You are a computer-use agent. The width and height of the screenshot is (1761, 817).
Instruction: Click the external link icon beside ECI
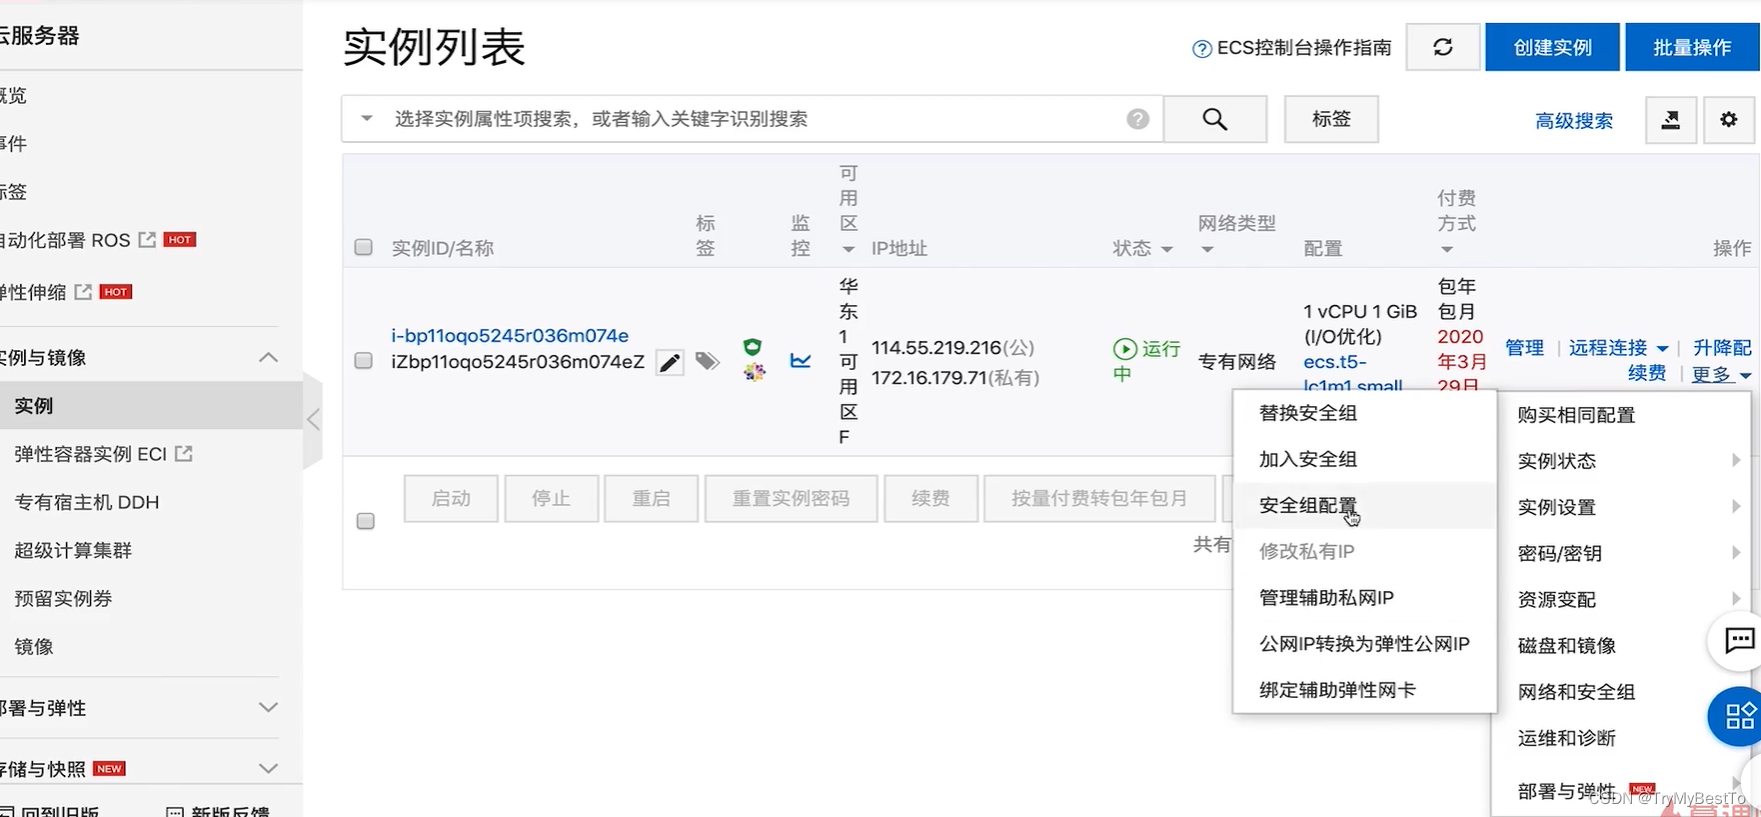[x=183, y=454]
